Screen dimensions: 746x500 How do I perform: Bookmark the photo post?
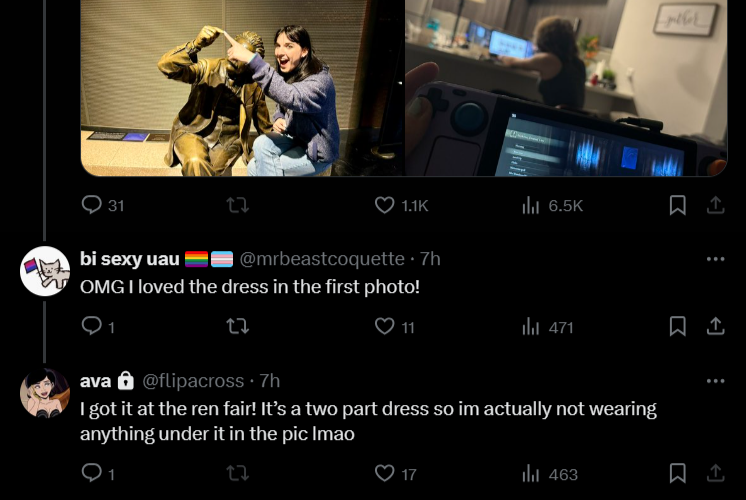coord(677,206)
